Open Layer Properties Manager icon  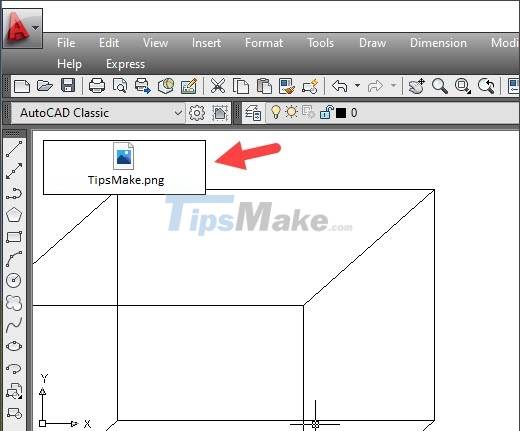click(x=253, y=113)
